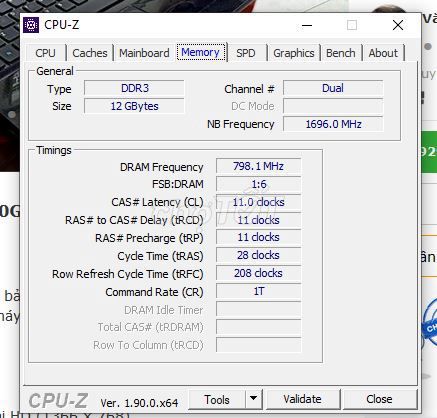Image resolution: width=437 pixels, height=418 pixels.
Task: Switch to the Graphics tab
Action: click(x=294, y=53)
